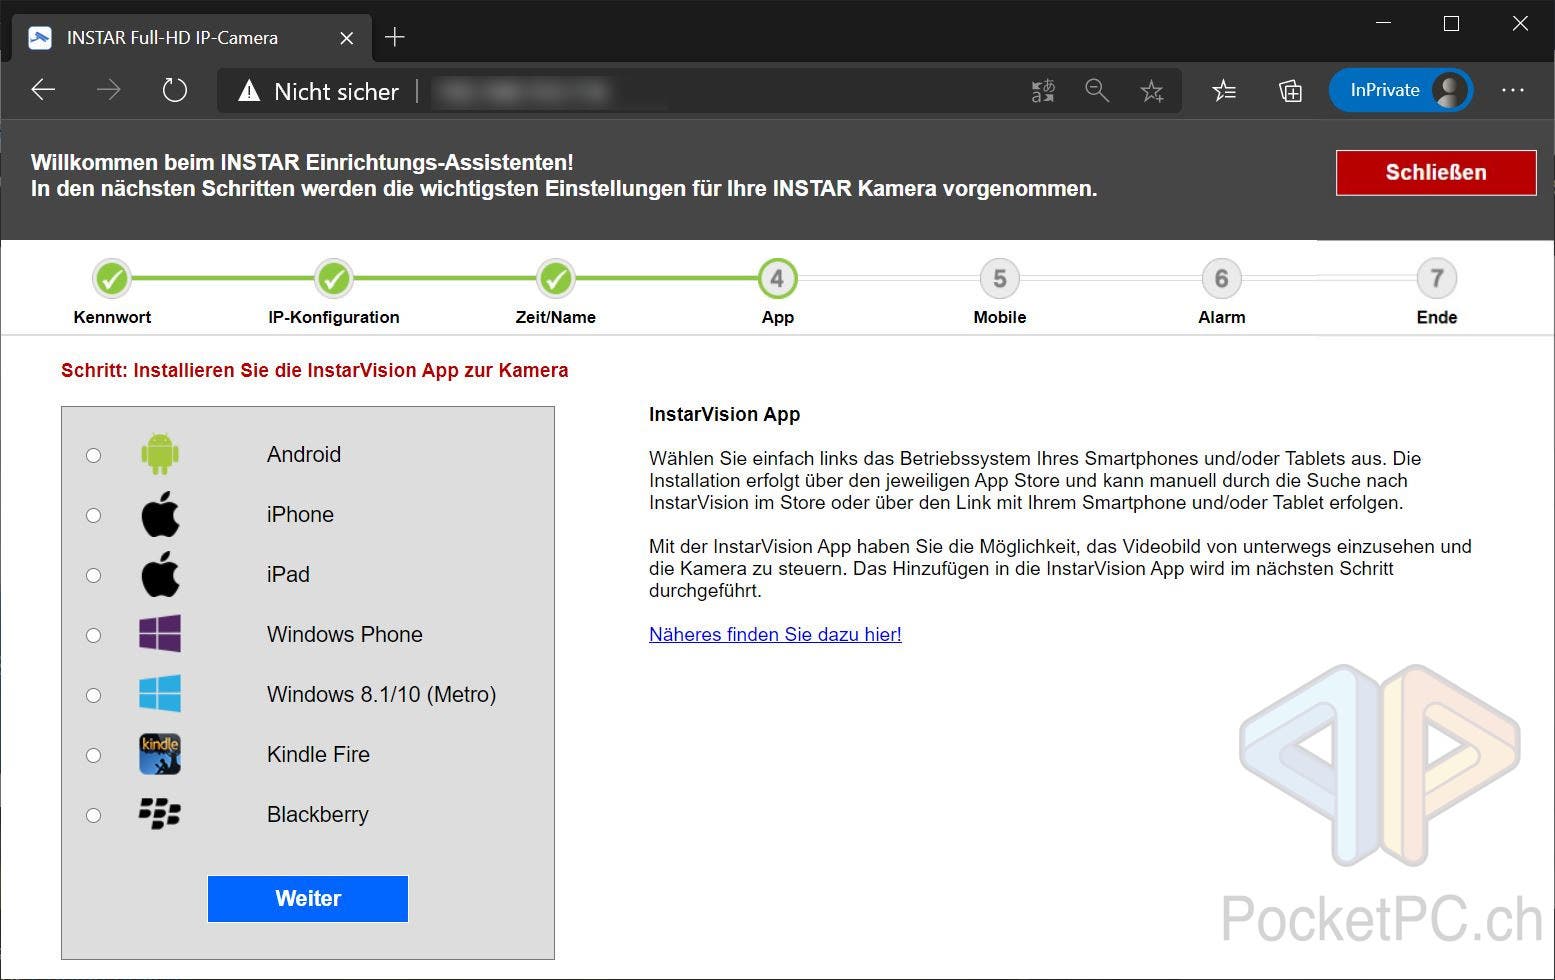Select the Android radio button
This screenshot has height=980, width=1555.
(x=93, y=455)
